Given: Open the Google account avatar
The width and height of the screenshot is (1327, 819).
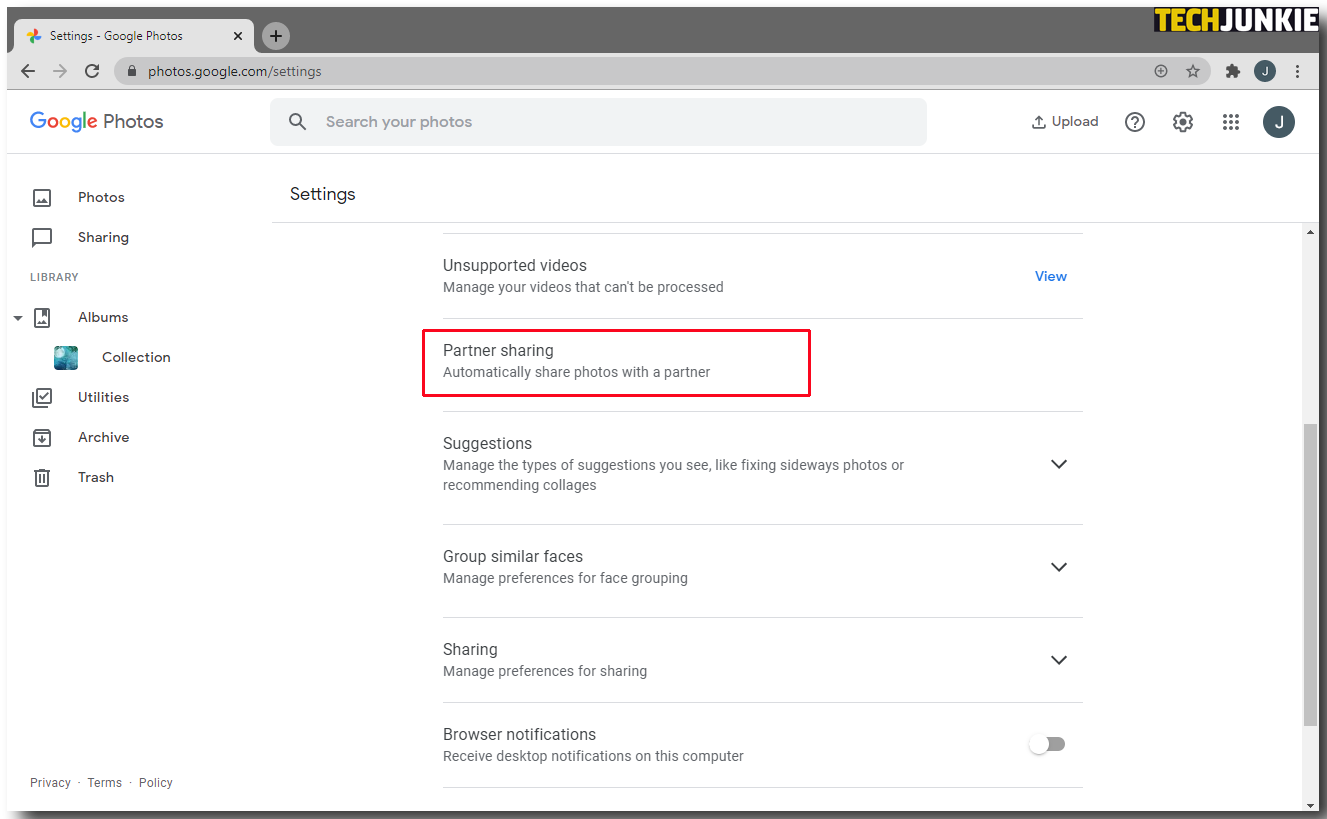Looking at the screenshot, I should 1279,122.
